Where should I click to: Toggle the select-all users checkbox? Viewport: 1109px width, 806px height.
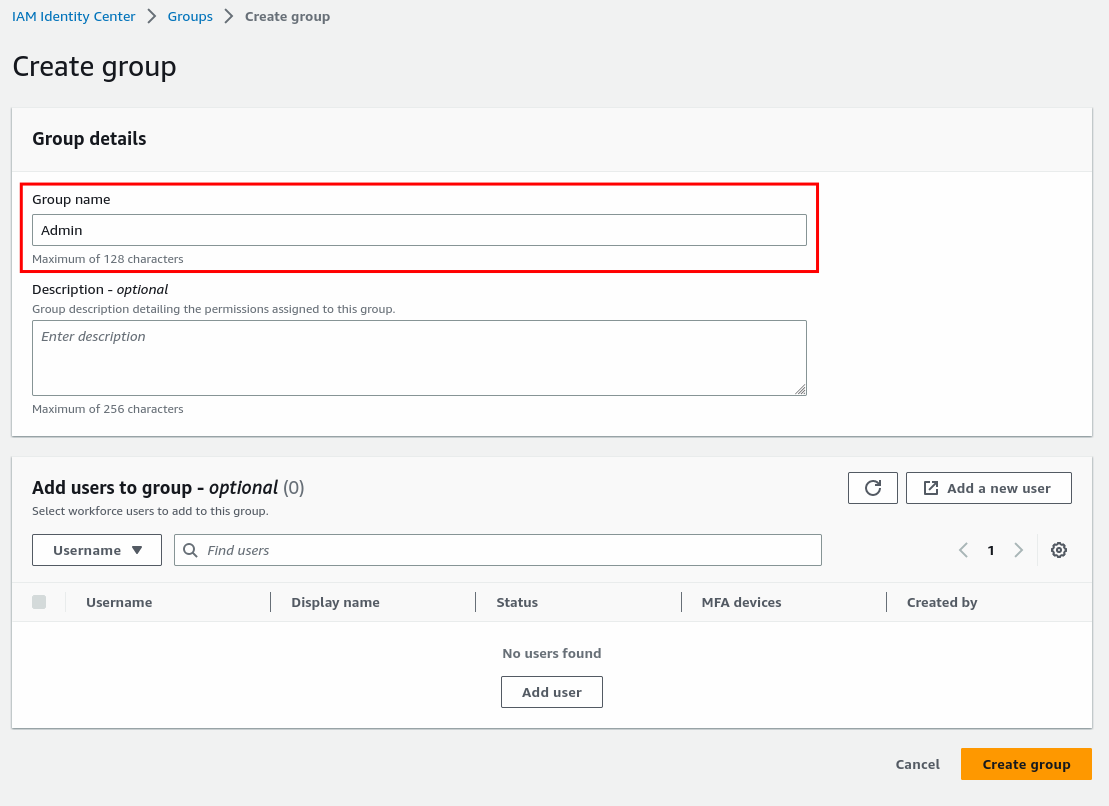click(x=39, y=602)
